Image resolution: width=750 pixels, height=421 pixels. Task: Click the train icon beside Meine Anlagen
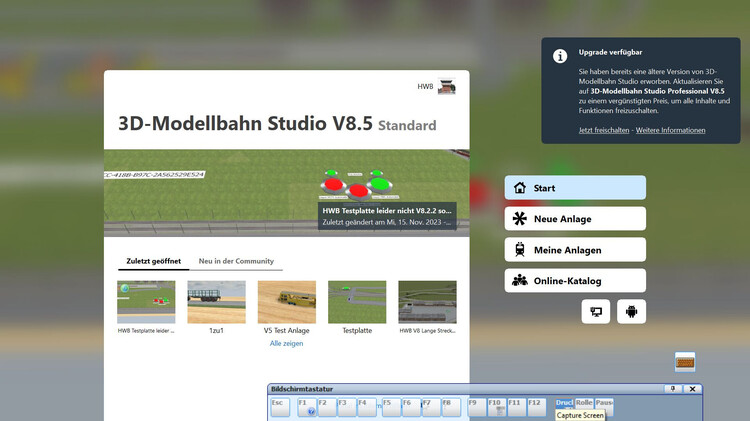(x=519, y=250)
